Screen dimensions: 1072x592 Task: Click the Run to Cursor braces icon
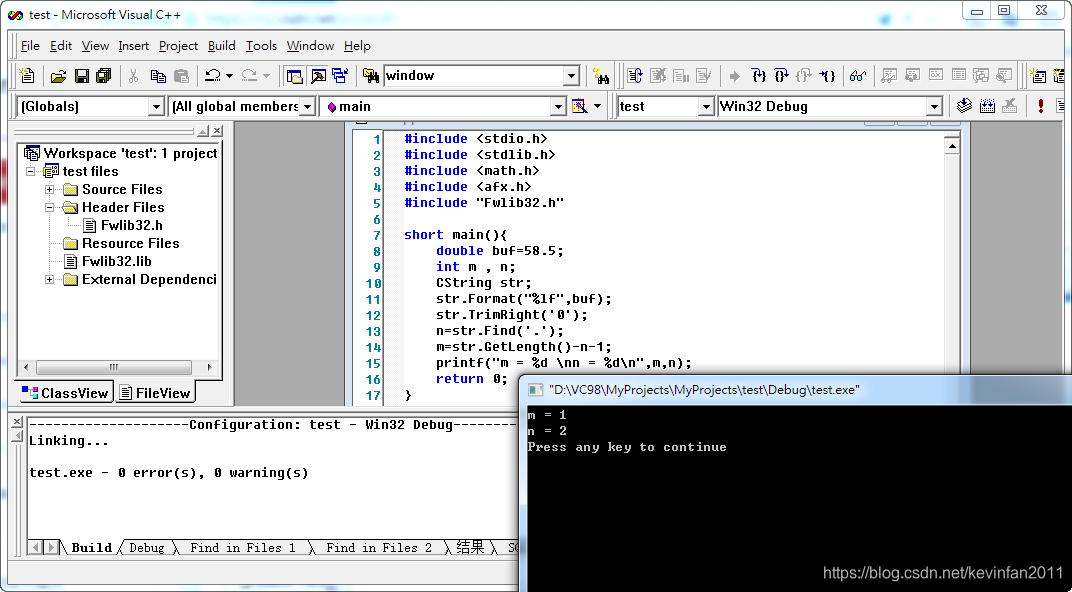pos(828,76)
